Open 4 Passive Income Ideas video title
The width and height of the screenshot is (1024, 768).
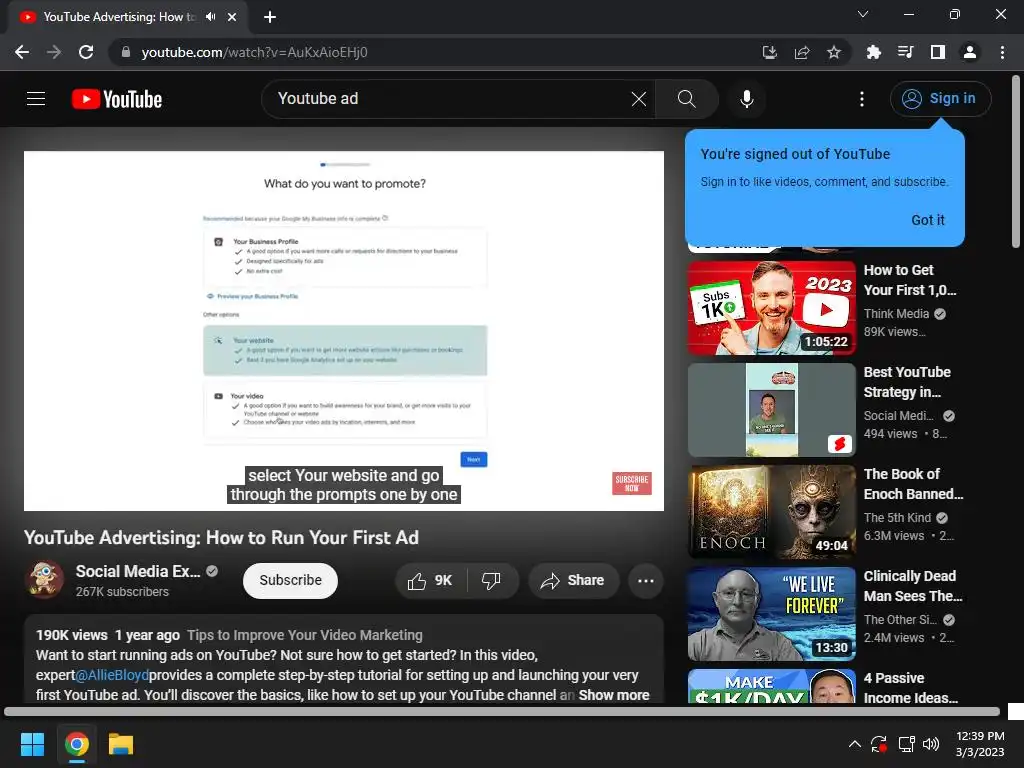tap(910, 688)
